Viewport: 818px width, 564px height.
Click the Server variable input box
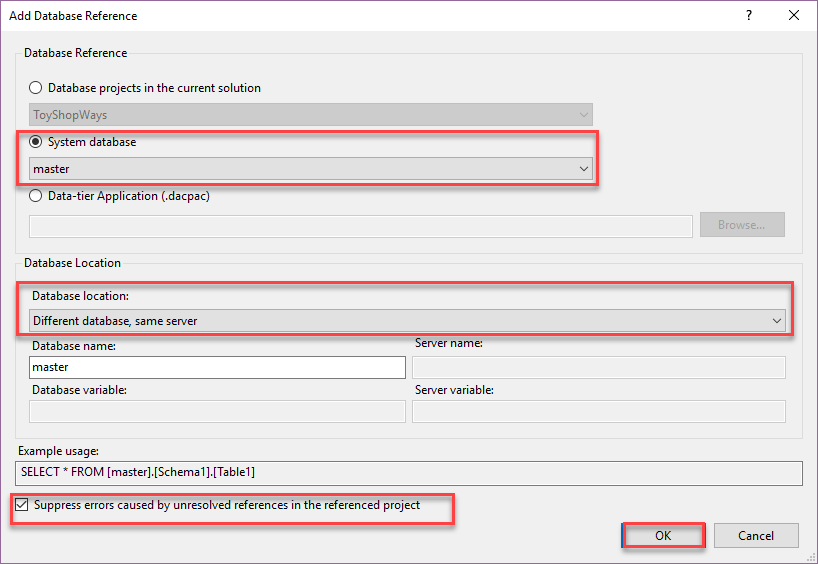(x=598, y=412)
